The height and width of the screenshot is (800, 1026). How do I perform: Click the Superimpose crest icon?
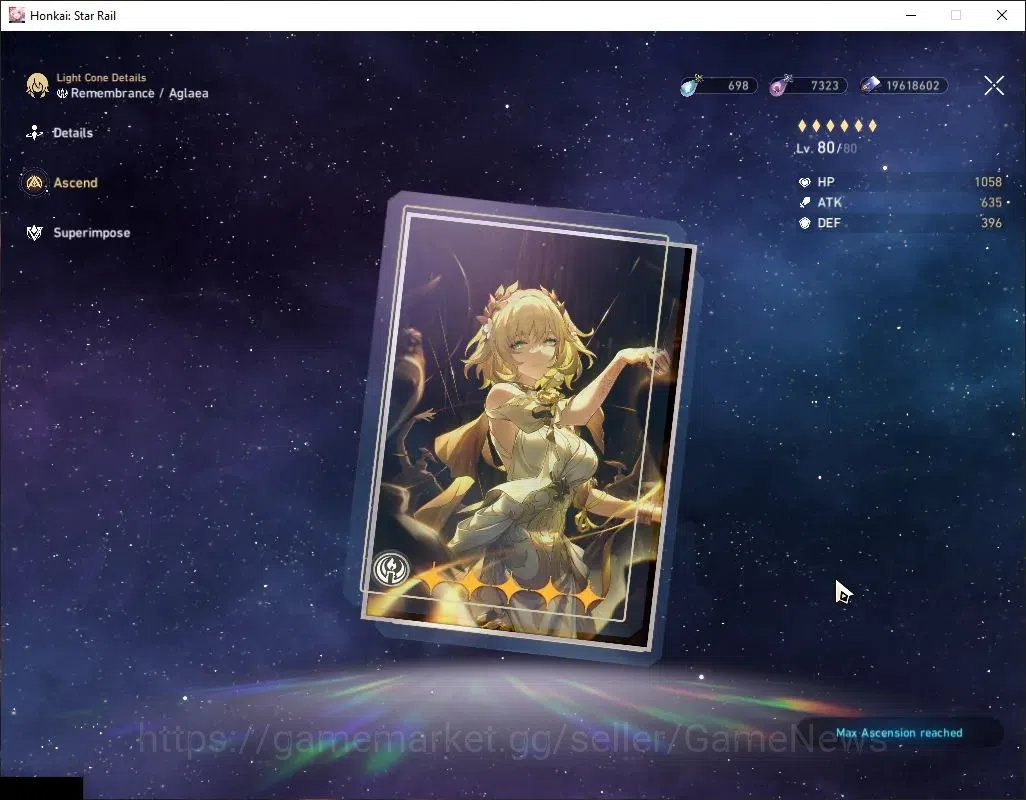click(x=34, y=232)
